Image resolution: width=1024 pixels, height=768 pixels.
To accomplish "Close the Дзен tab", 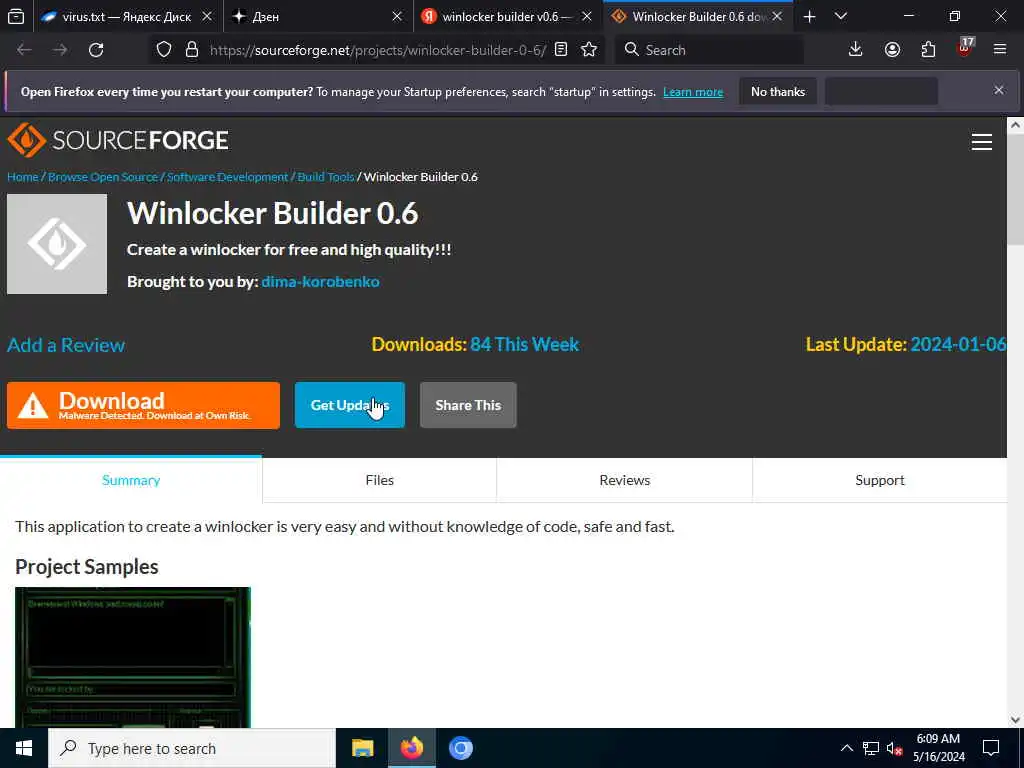I will click(x=397, y=17).
